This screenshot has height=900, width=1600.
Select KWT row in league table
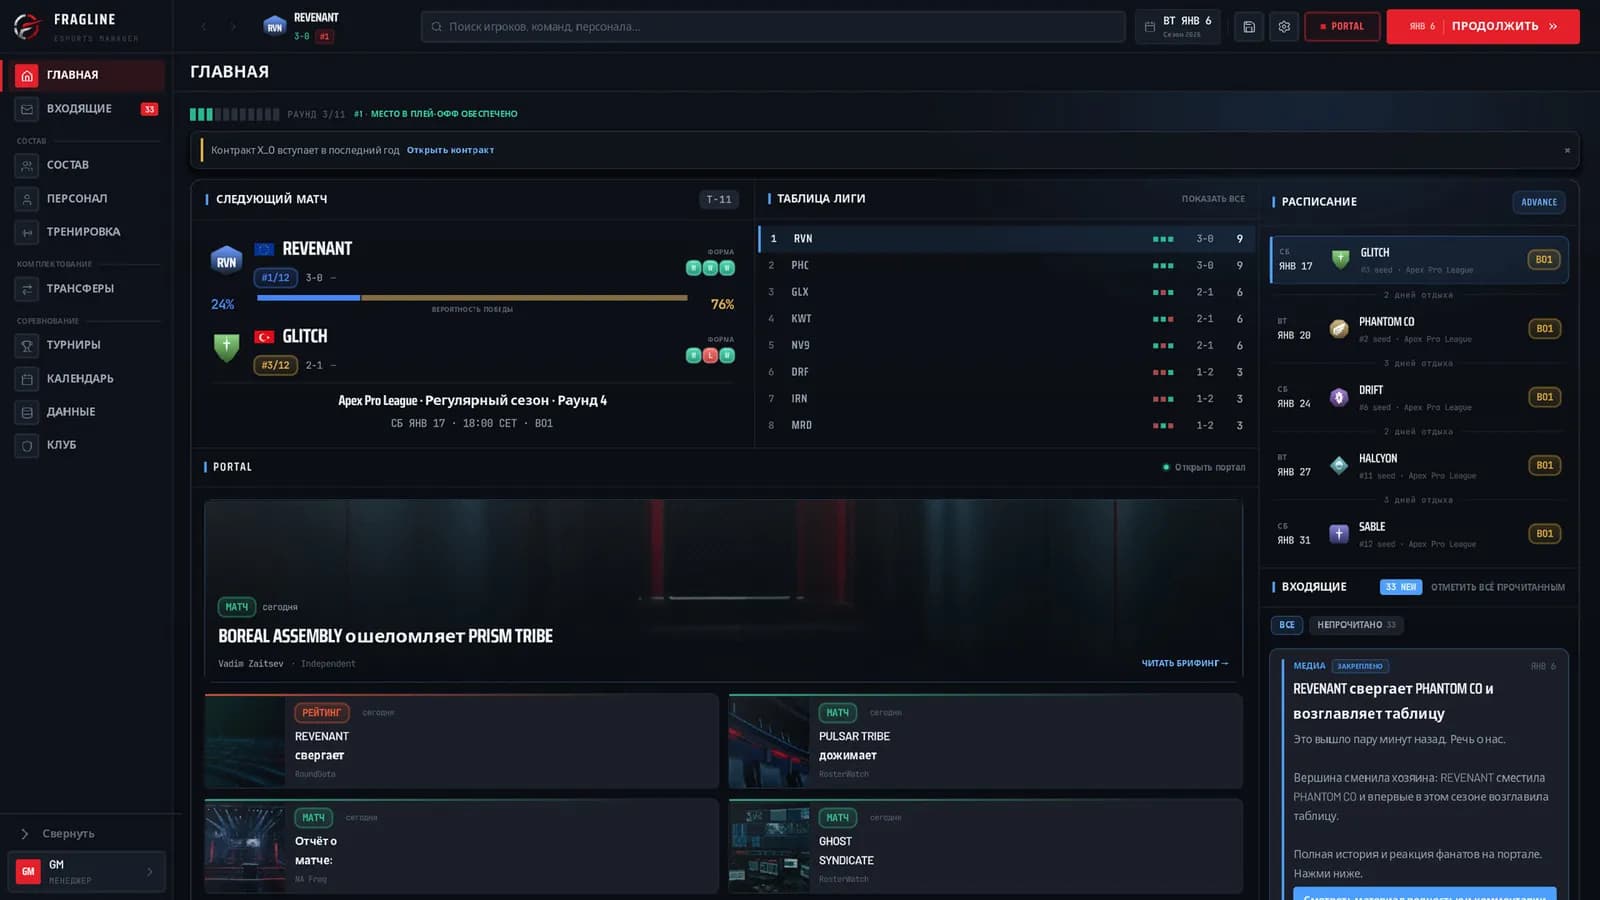(1006, 319)
